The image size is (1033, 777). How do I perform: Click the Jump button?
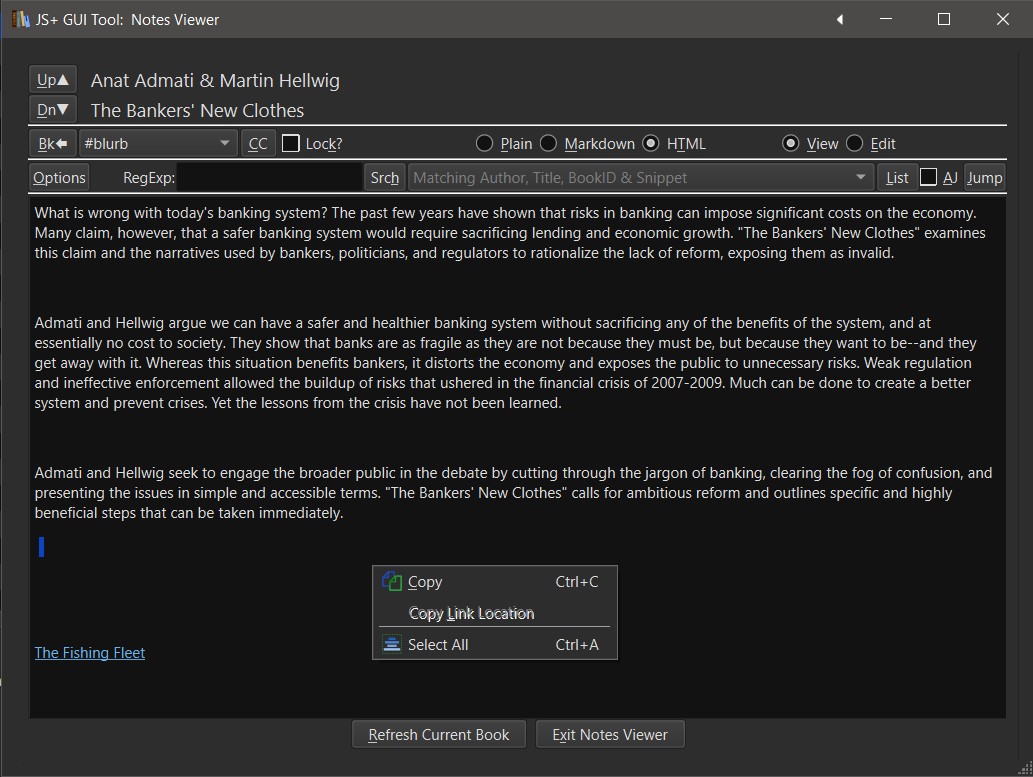point(984,178)
